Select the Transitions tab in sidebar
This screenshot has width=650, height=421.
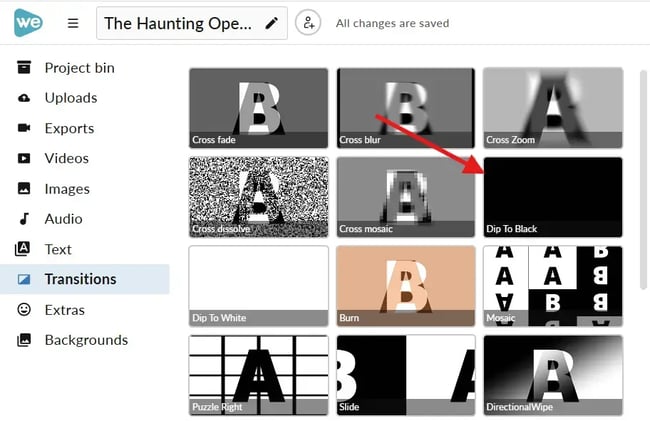pos(80,279)
